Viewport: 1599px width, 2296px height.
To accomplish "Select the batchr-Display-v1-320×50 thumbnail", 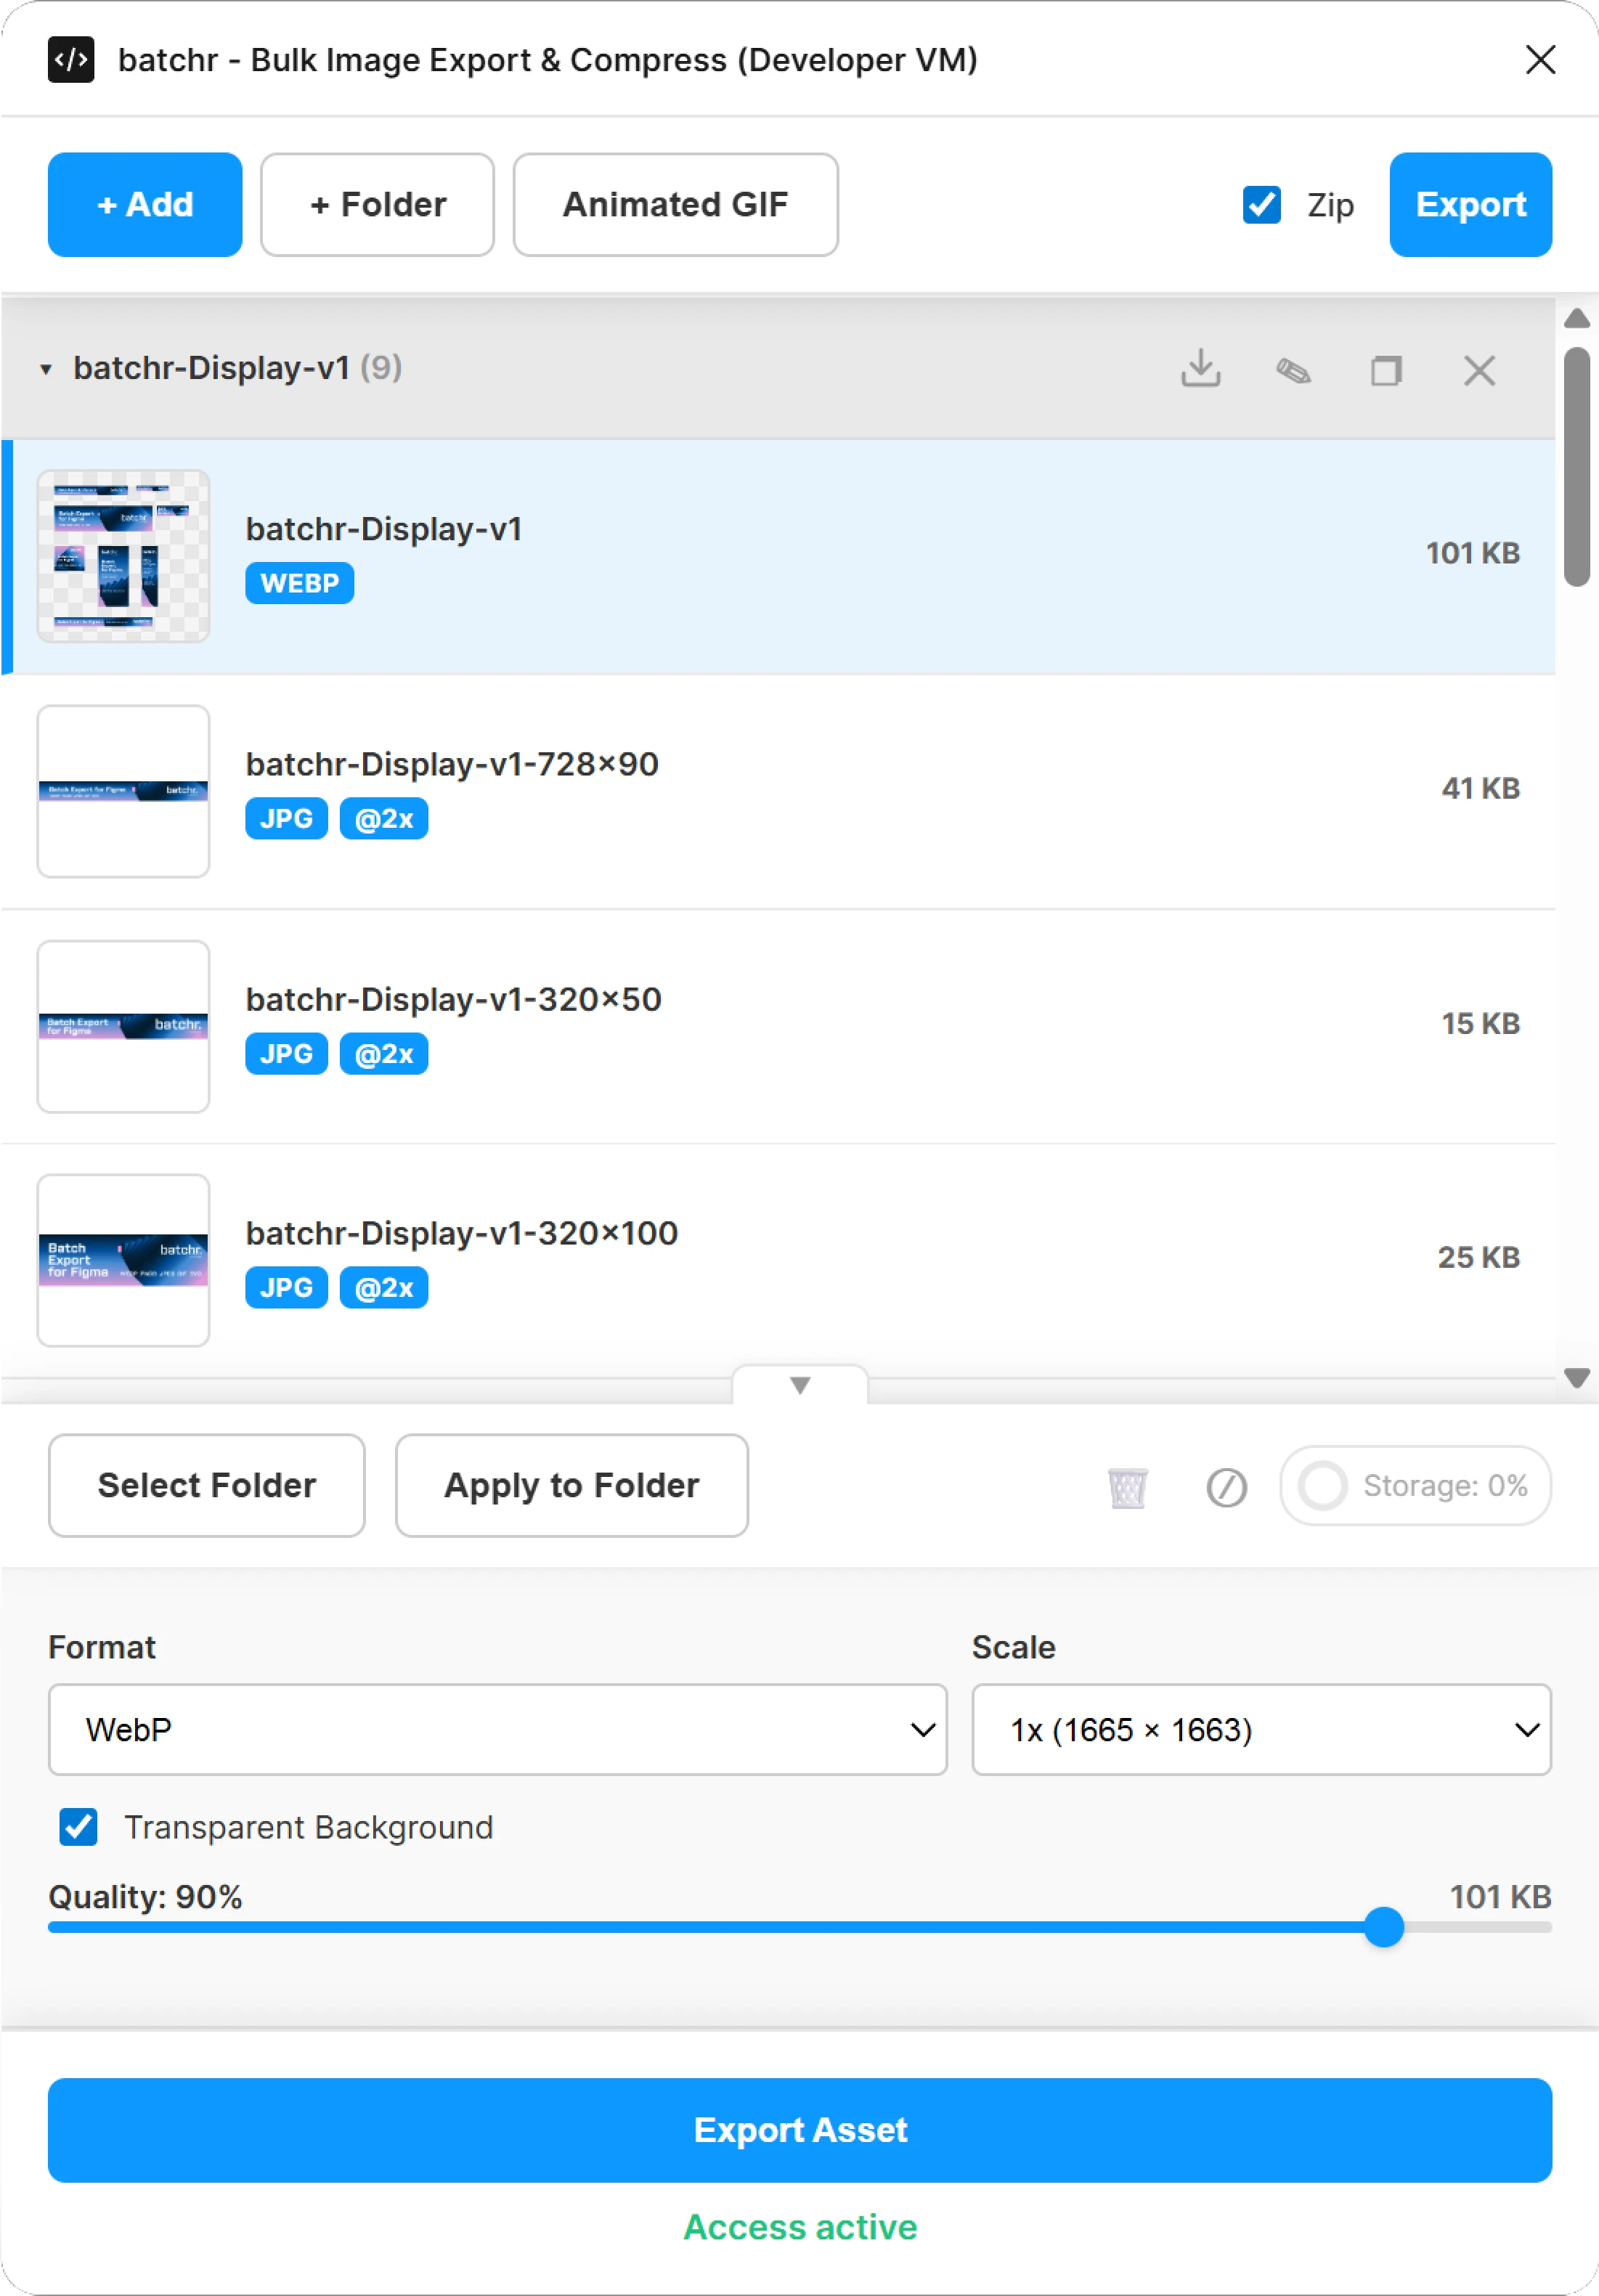I will coord(123,1026).
